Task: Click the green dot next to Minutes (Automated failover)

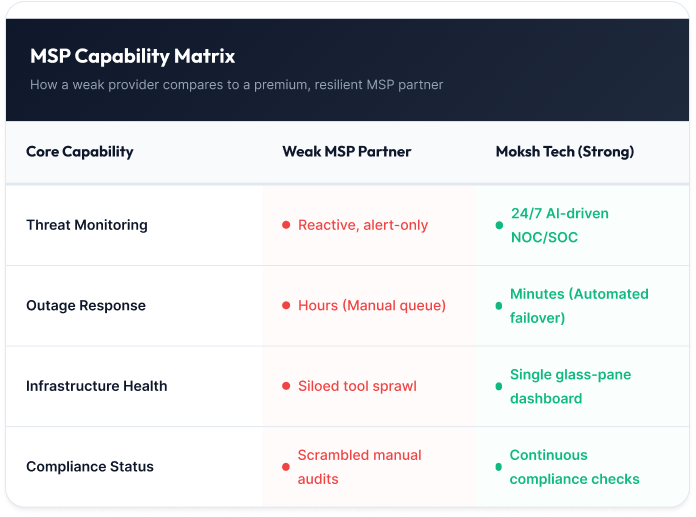Action: pyautogui.click(x=498, y=306)
